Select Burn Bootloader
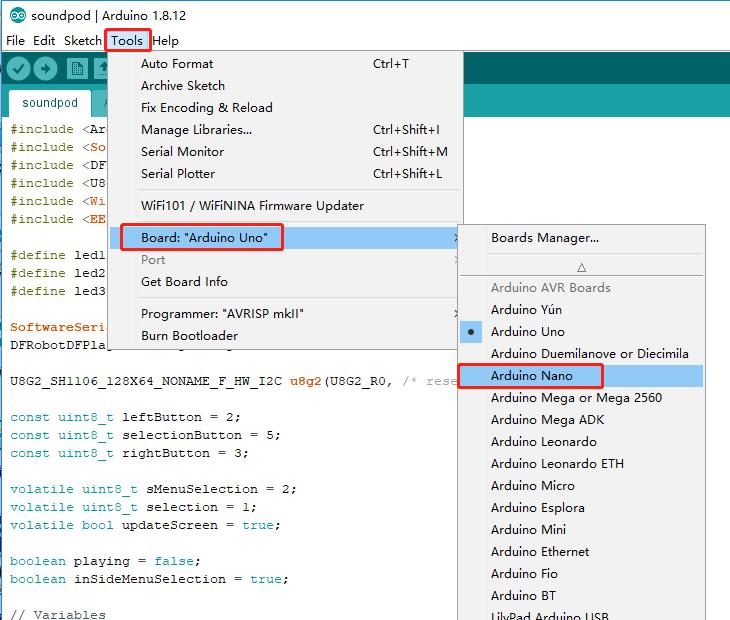730x620 pixels. pyautogui.click(x=190, y=336)
